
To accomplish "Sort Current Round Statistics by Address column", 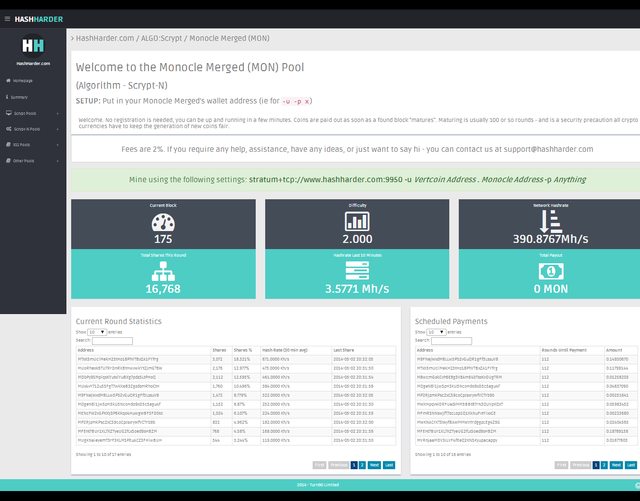I will tap(143, 350).
